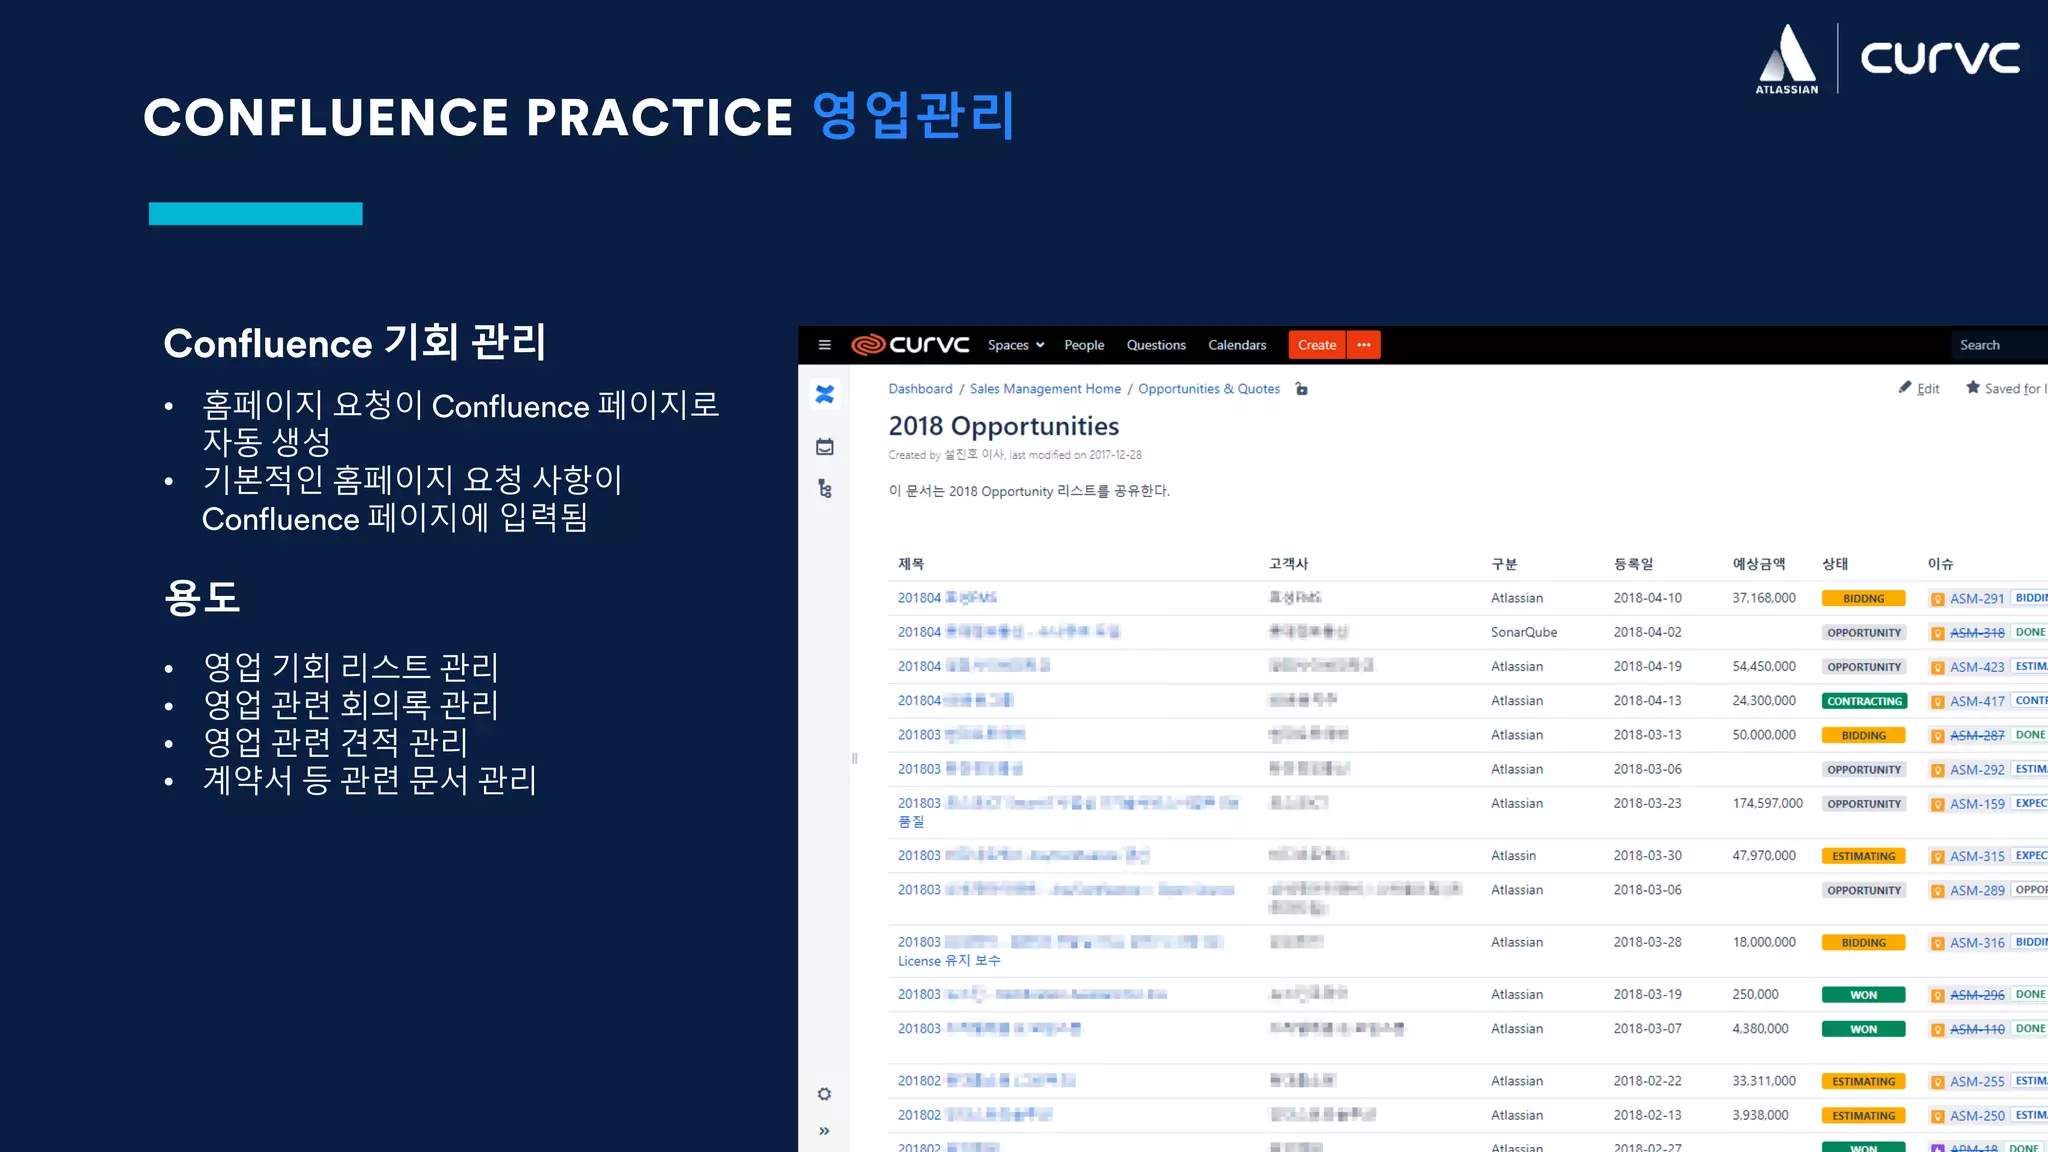Click issue type icon beside ASM-315
Viewport: 2048px width, 1152px height.
point(1937,856)
